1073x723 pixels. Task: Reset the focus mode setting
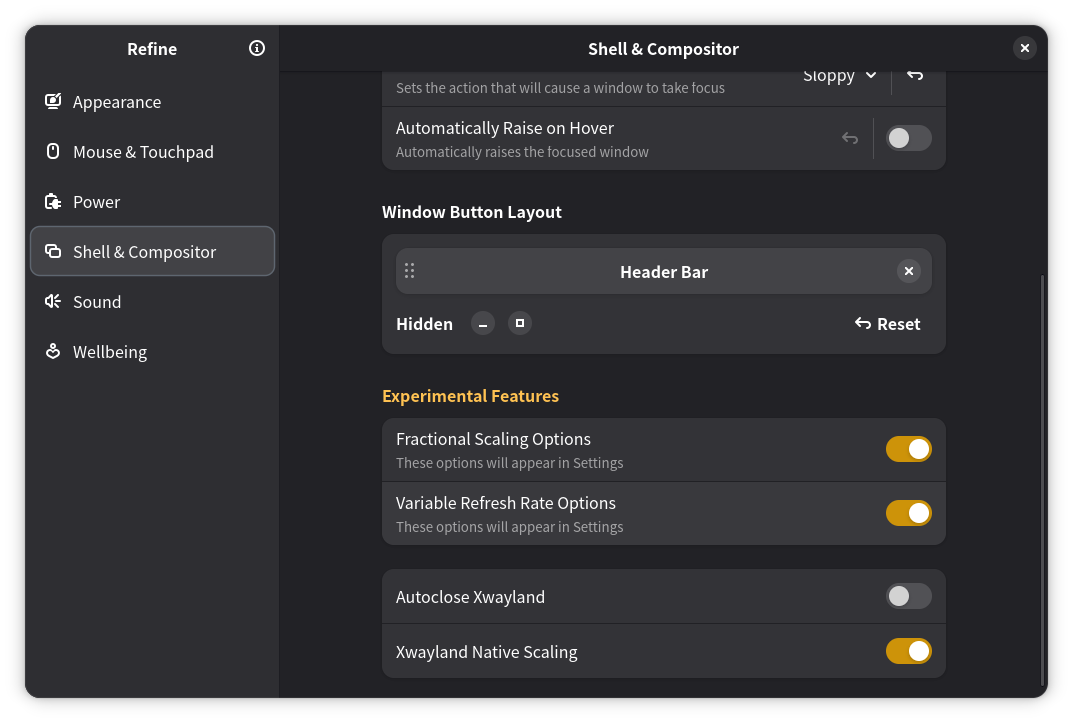[x=915, y=76]
